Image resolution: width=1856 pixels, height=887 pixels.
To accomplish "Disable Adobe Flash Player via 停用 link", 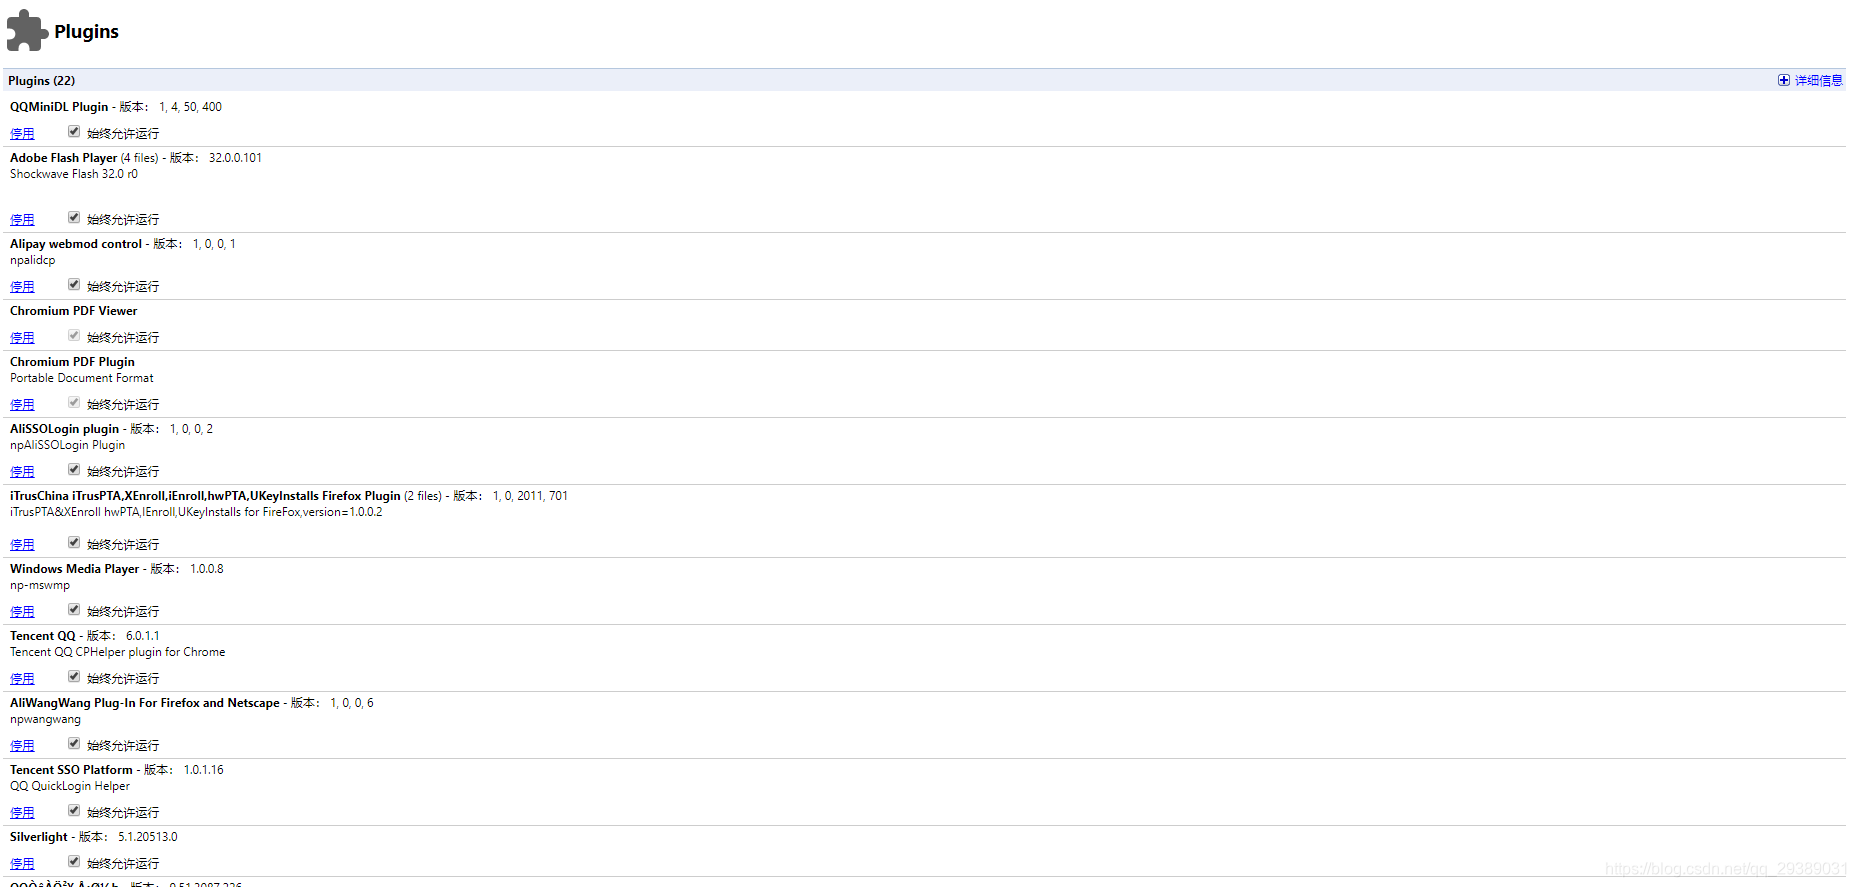I will (x=22, y=220).
